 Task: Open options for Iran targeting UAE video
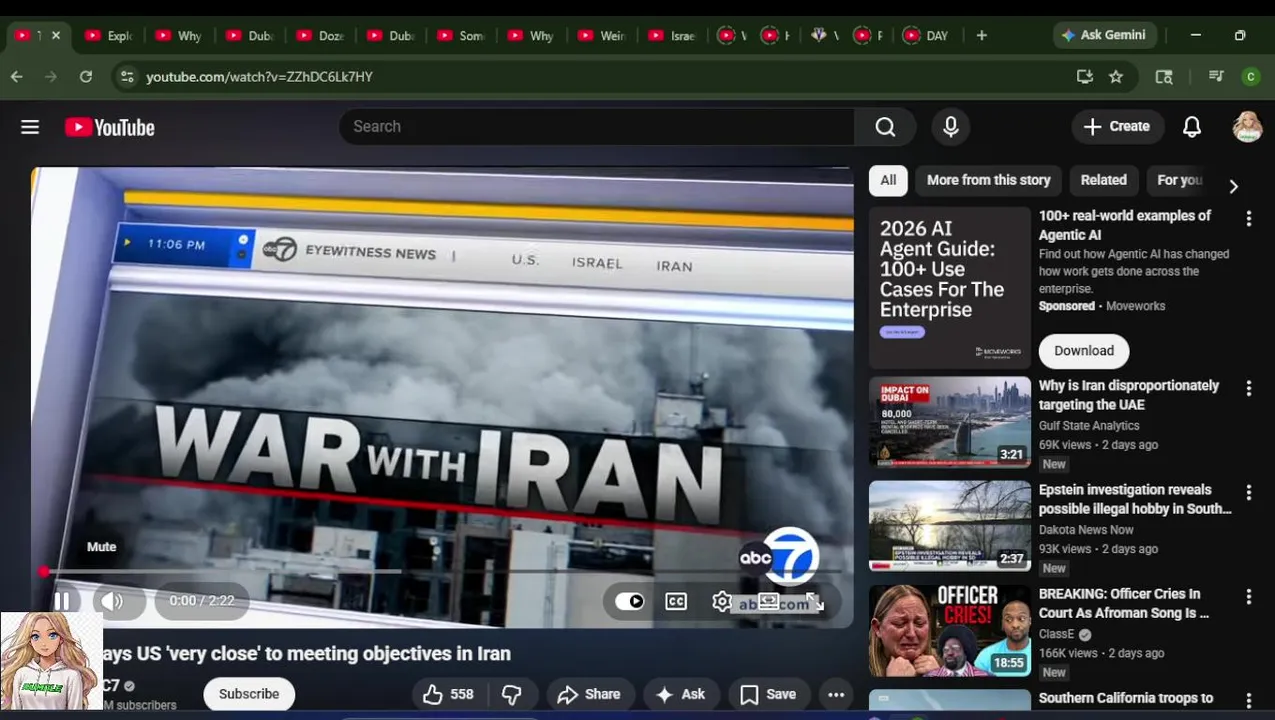1248,388
